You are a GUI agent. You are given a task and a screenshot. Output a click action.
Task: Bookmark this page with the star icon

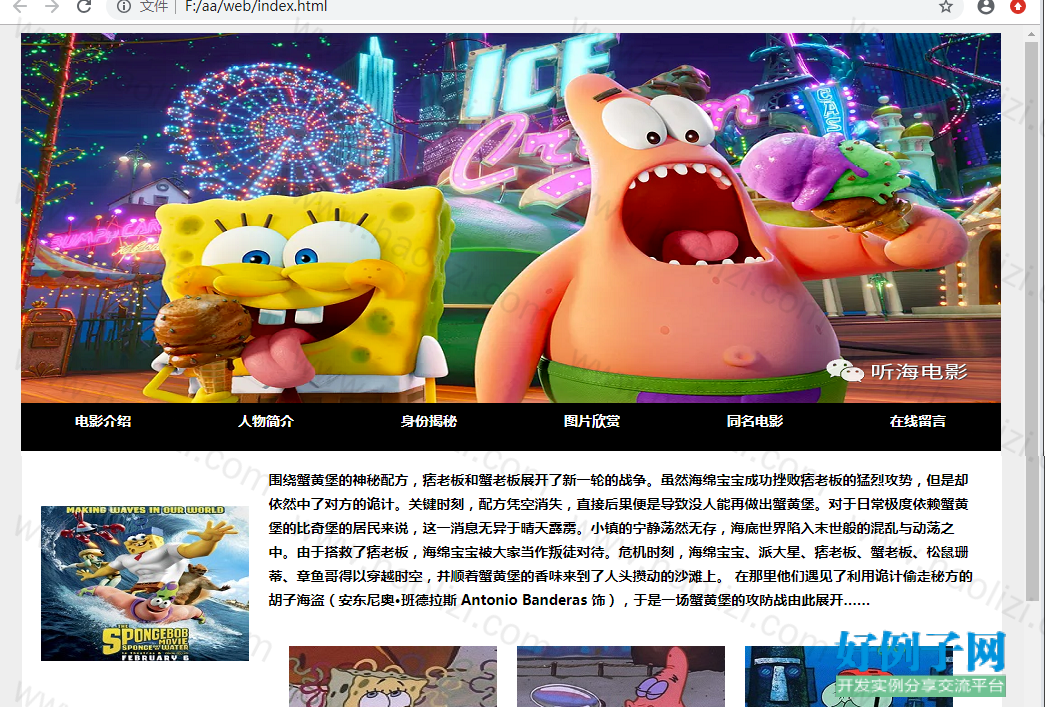(x=945, y=7)
